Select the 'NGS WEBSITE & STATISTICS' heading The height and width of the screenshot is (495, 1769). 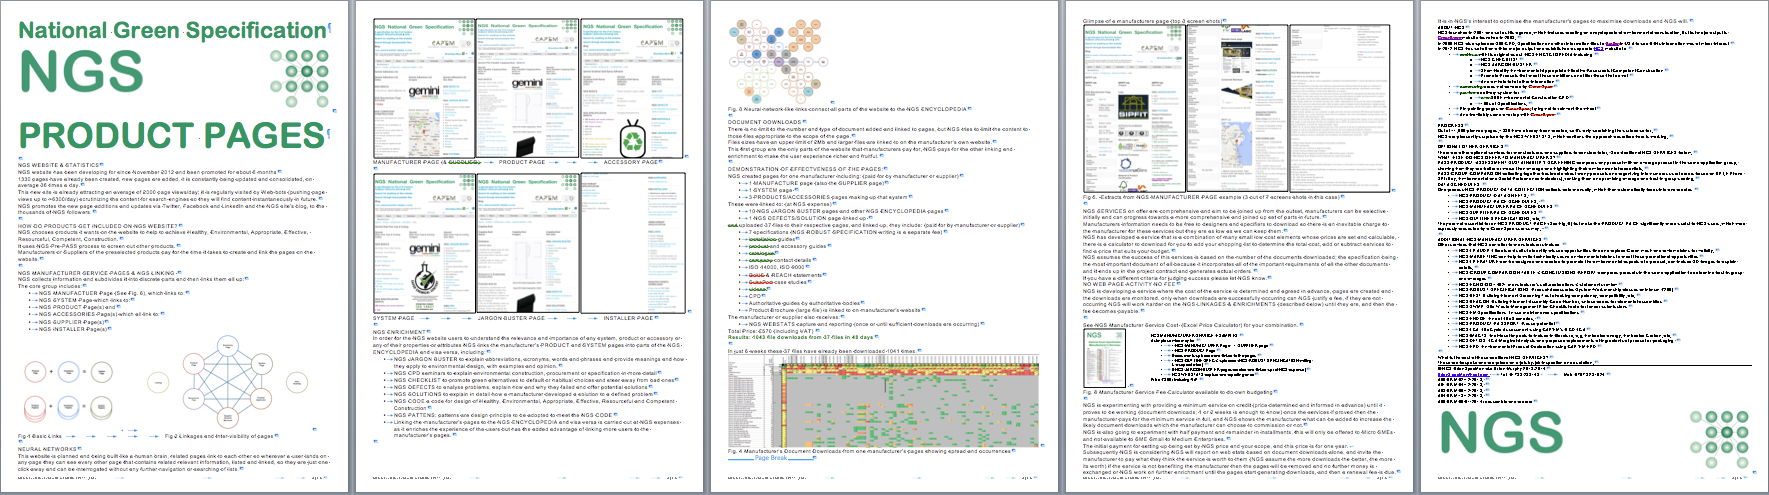[x=59, y=165]
